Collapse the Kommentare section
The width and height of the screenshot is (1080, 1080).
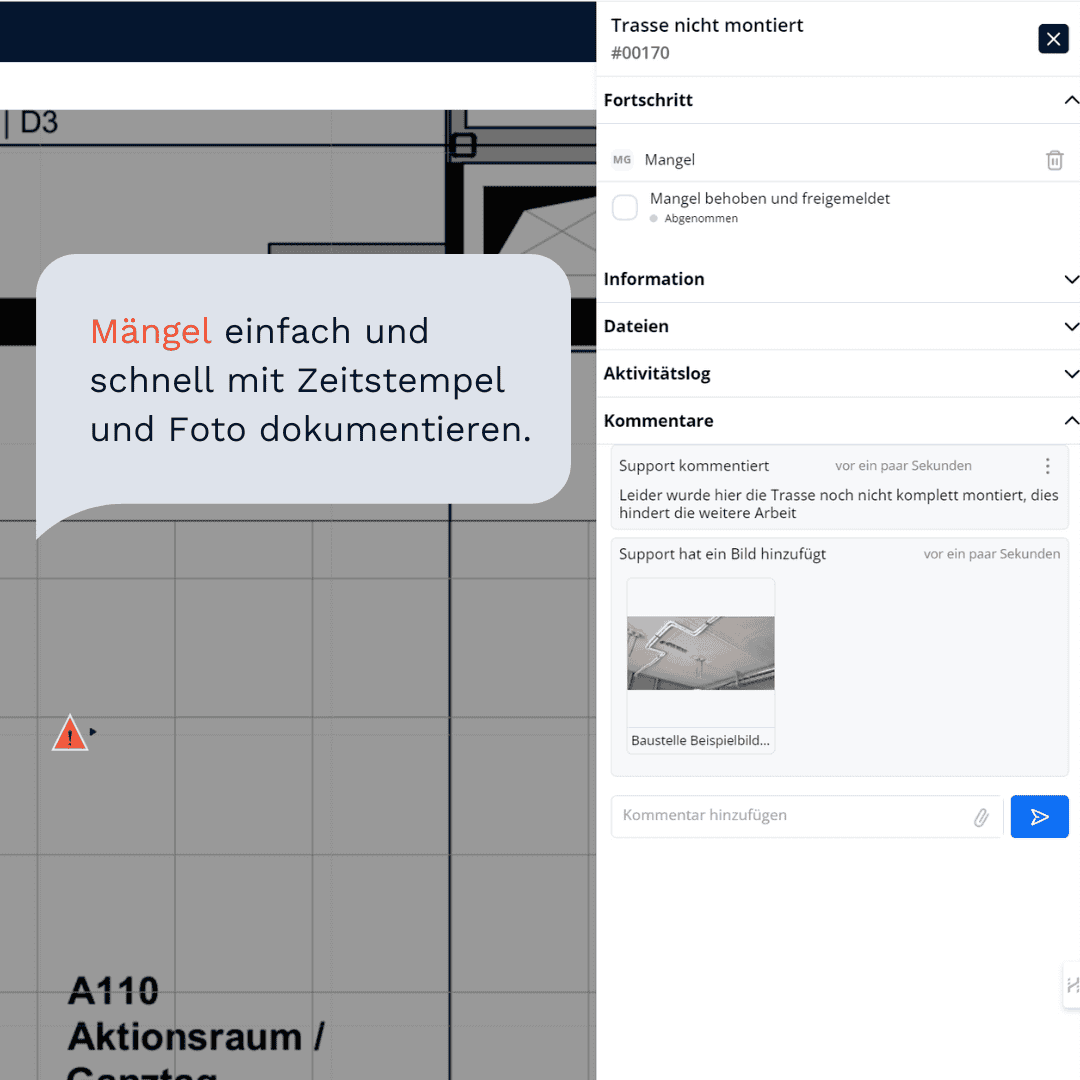coord(1071,420)
